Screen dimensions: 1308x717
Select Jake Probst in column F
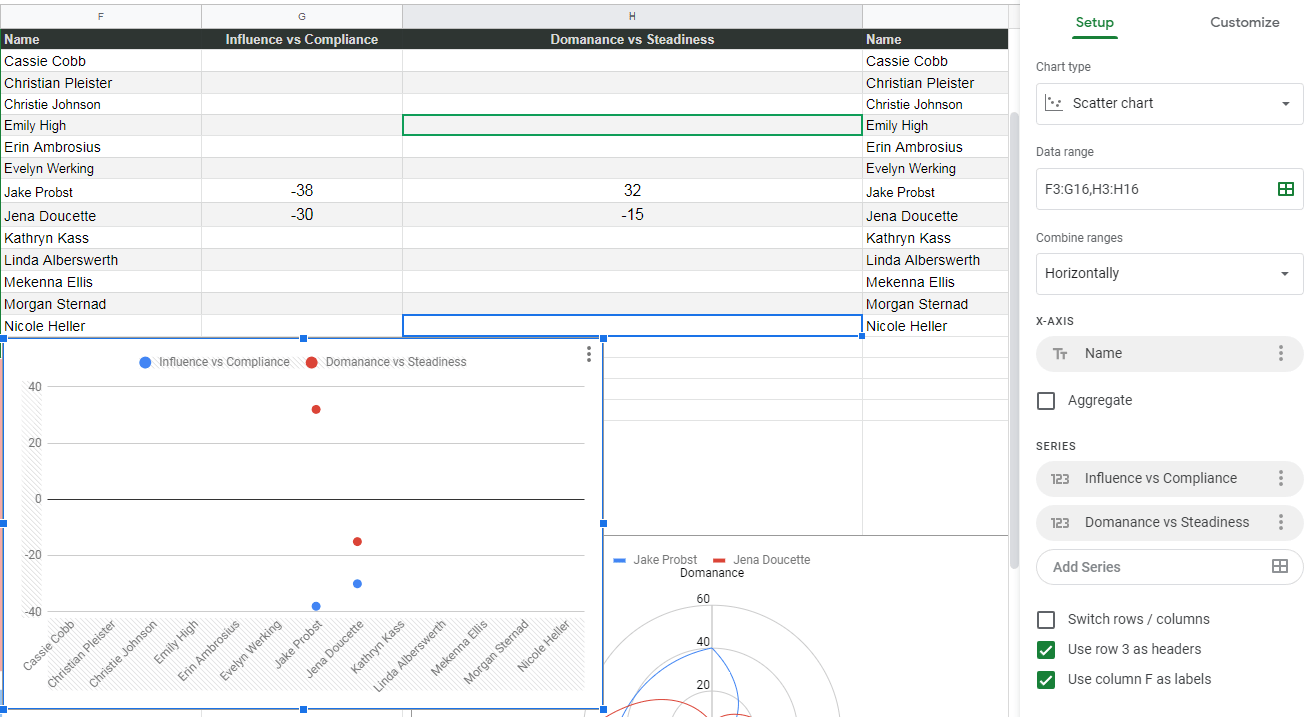100,192
